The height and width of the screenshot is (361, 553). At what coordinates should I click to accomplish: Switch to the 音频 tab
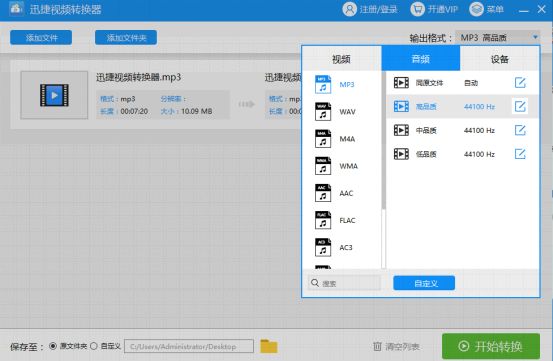(420, 59)
